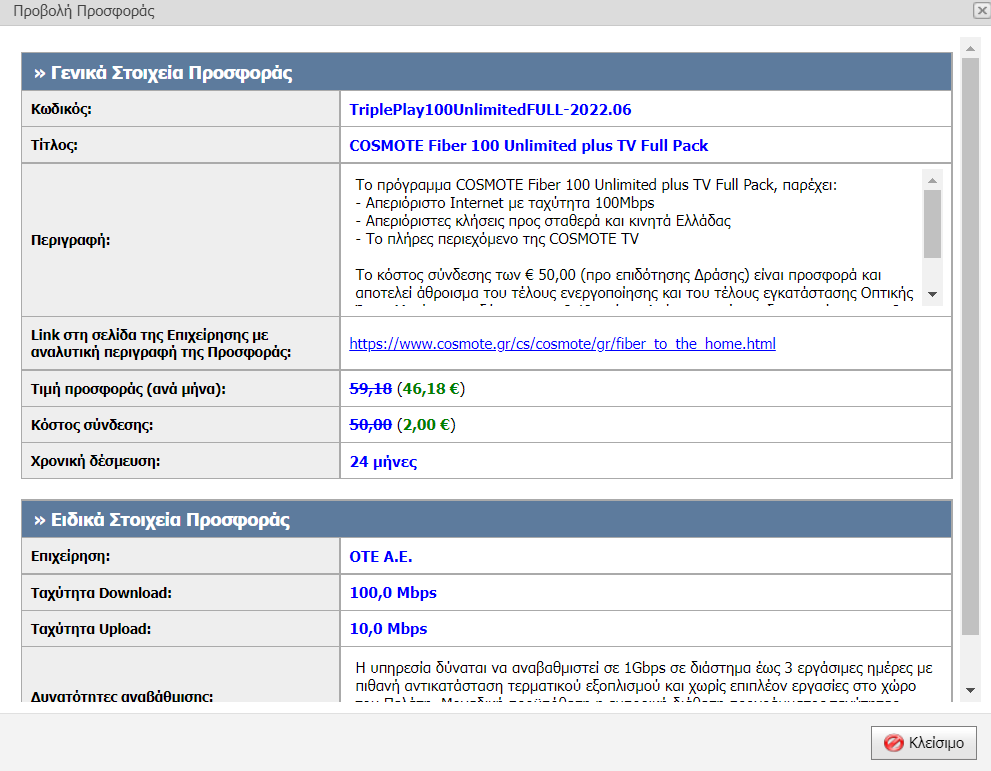Click download speed 100,0 Mbps
Viewport: 991px width, 771px height.
(x=393, y=593)
